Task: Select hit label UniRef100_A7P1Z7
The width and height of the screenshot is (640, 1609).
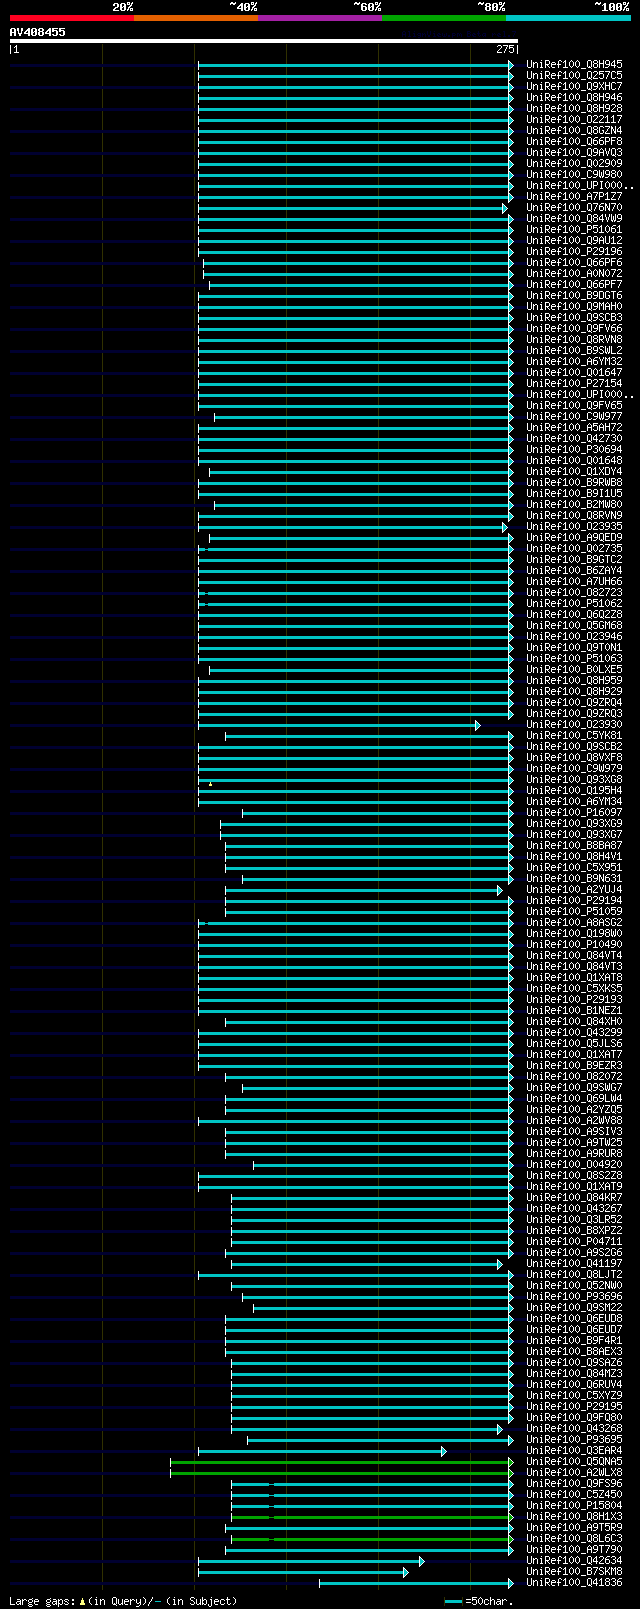Action: (x=574, y=197)
